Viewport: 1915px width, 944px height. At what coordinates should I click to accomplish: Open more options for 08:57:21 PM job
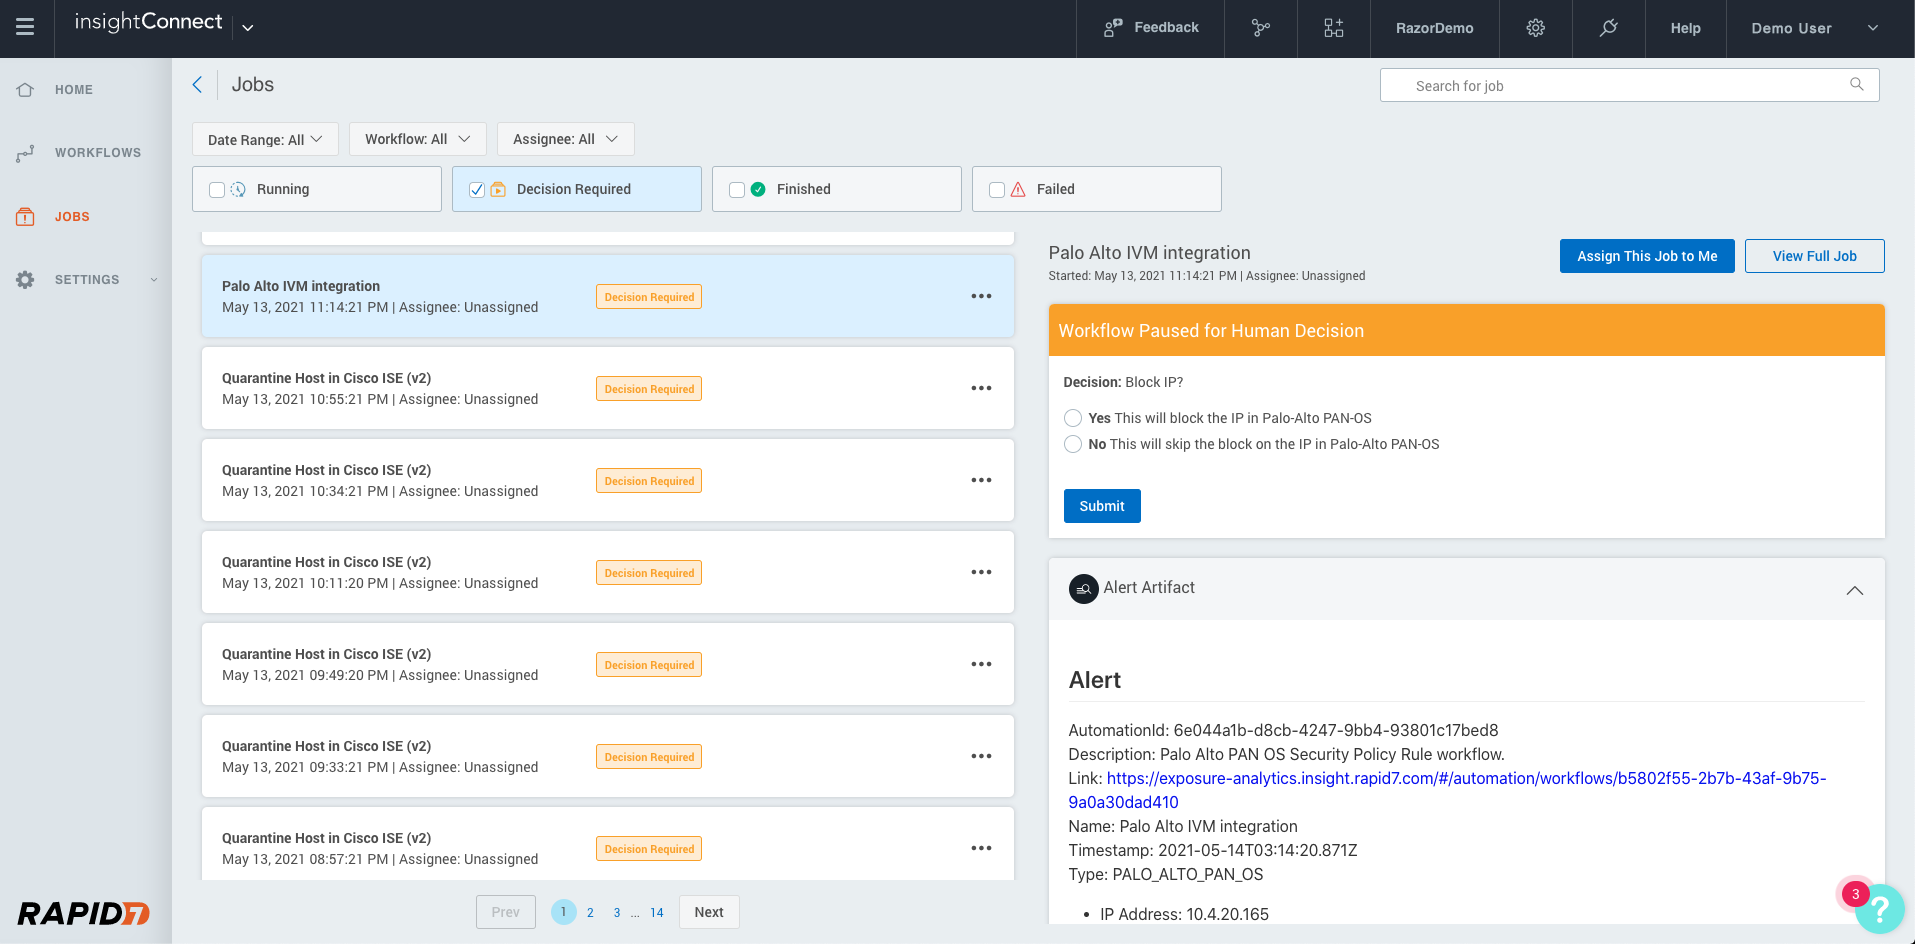point(982,848)
